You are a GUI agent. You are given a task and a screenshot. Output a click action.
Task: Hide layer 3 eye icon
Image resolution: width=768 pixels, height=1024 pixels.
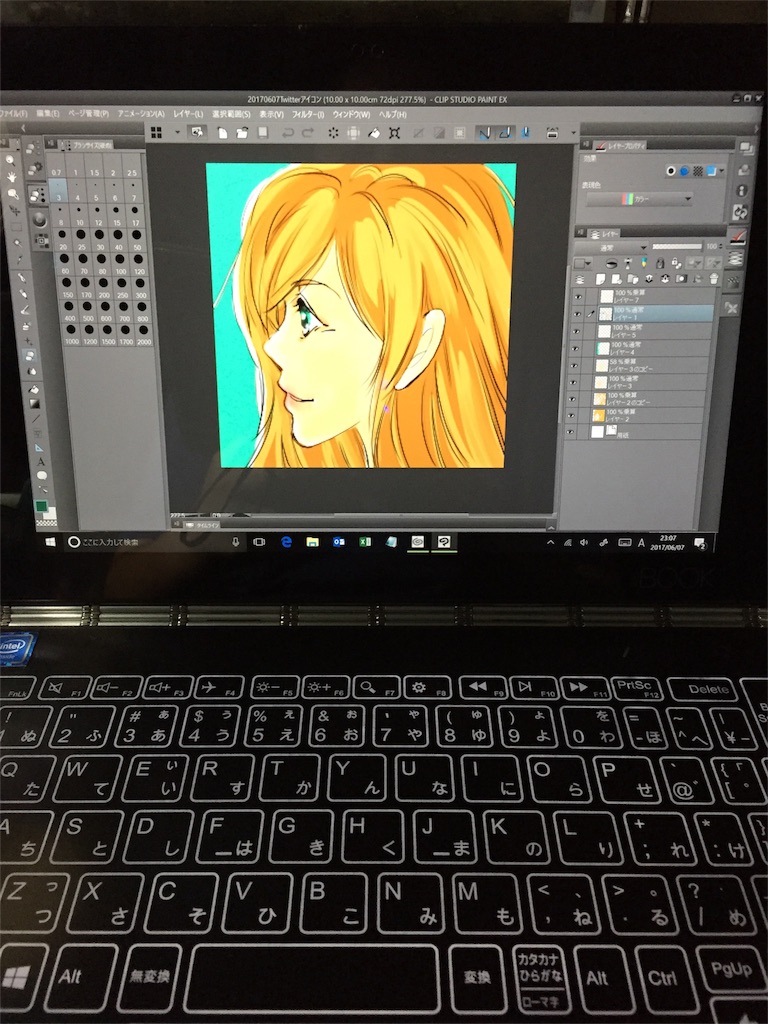click(x=574, y=382)
